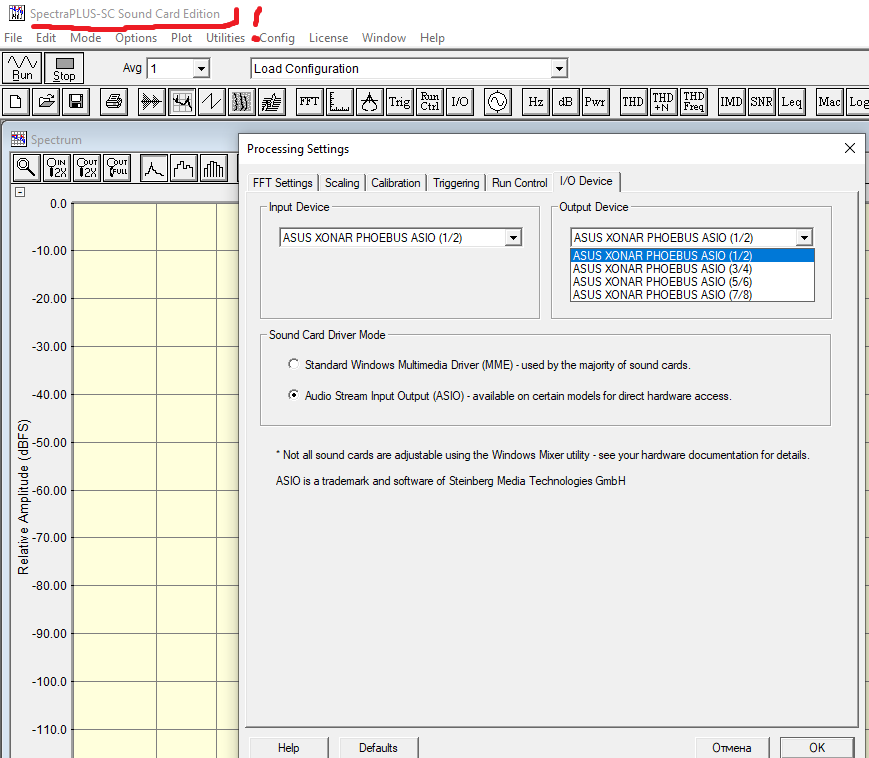This screenshot has height=758, width=869.
Task: Open scaling settings axis icon
Action: [339, 101]
